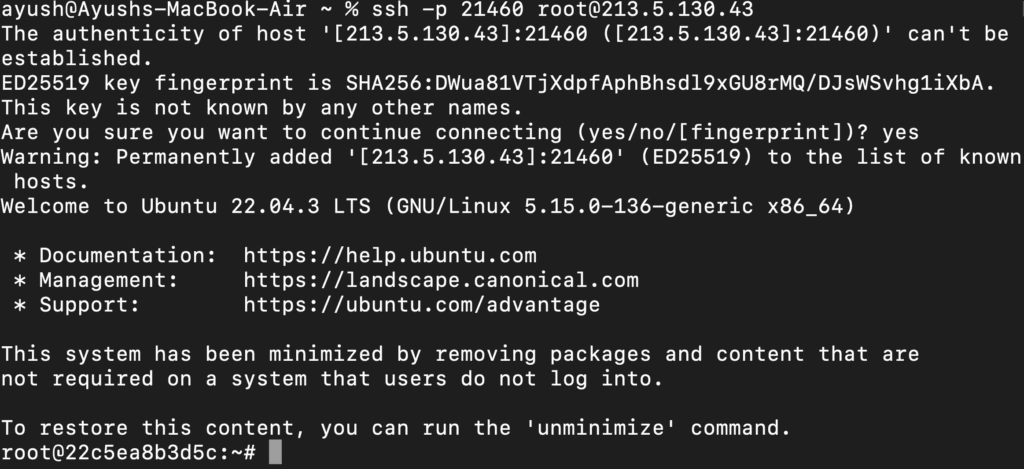Open the help.ubuntu.com documentation link
1024x469 pixels.
point(389,255)
